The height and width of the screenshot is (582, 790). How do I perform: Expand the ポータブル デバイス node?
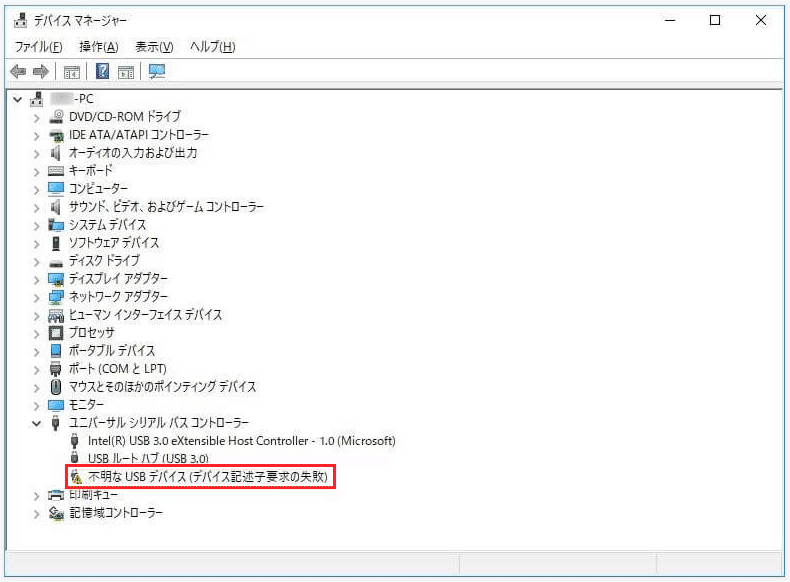[x=36, y=352]
